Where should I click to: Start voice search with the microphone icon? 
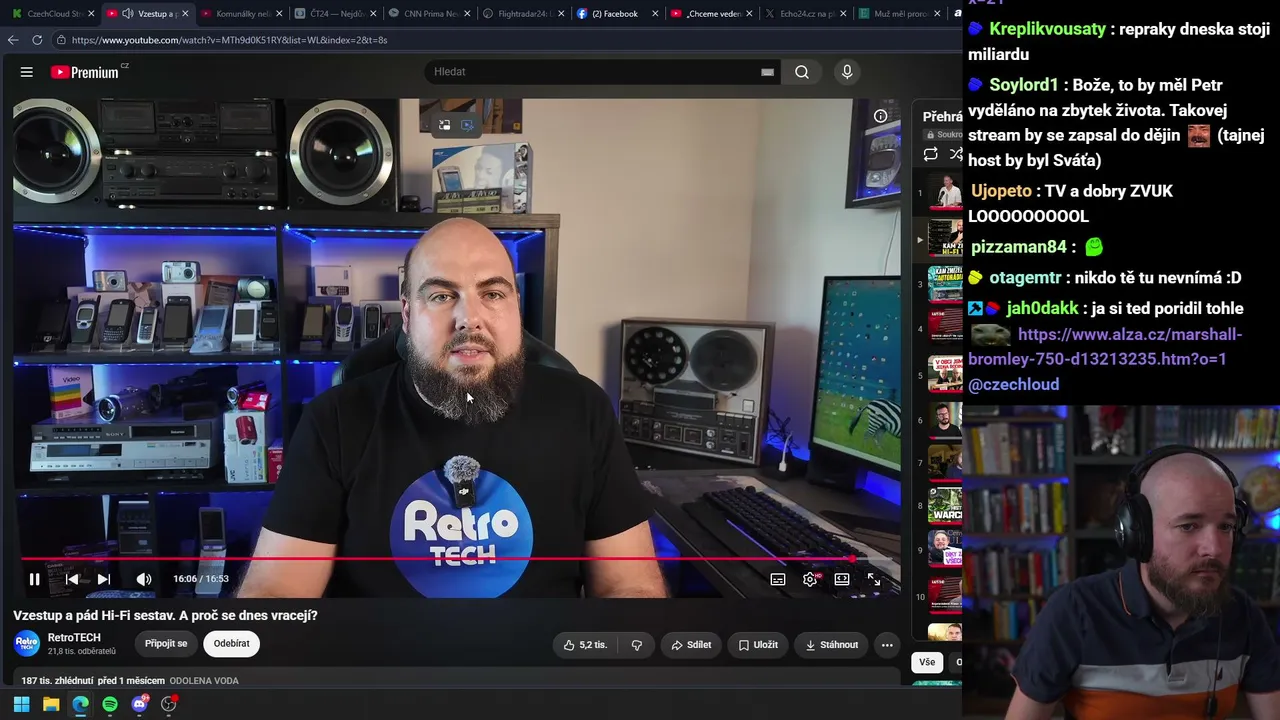pyautogui.click(x=847, y=72)
